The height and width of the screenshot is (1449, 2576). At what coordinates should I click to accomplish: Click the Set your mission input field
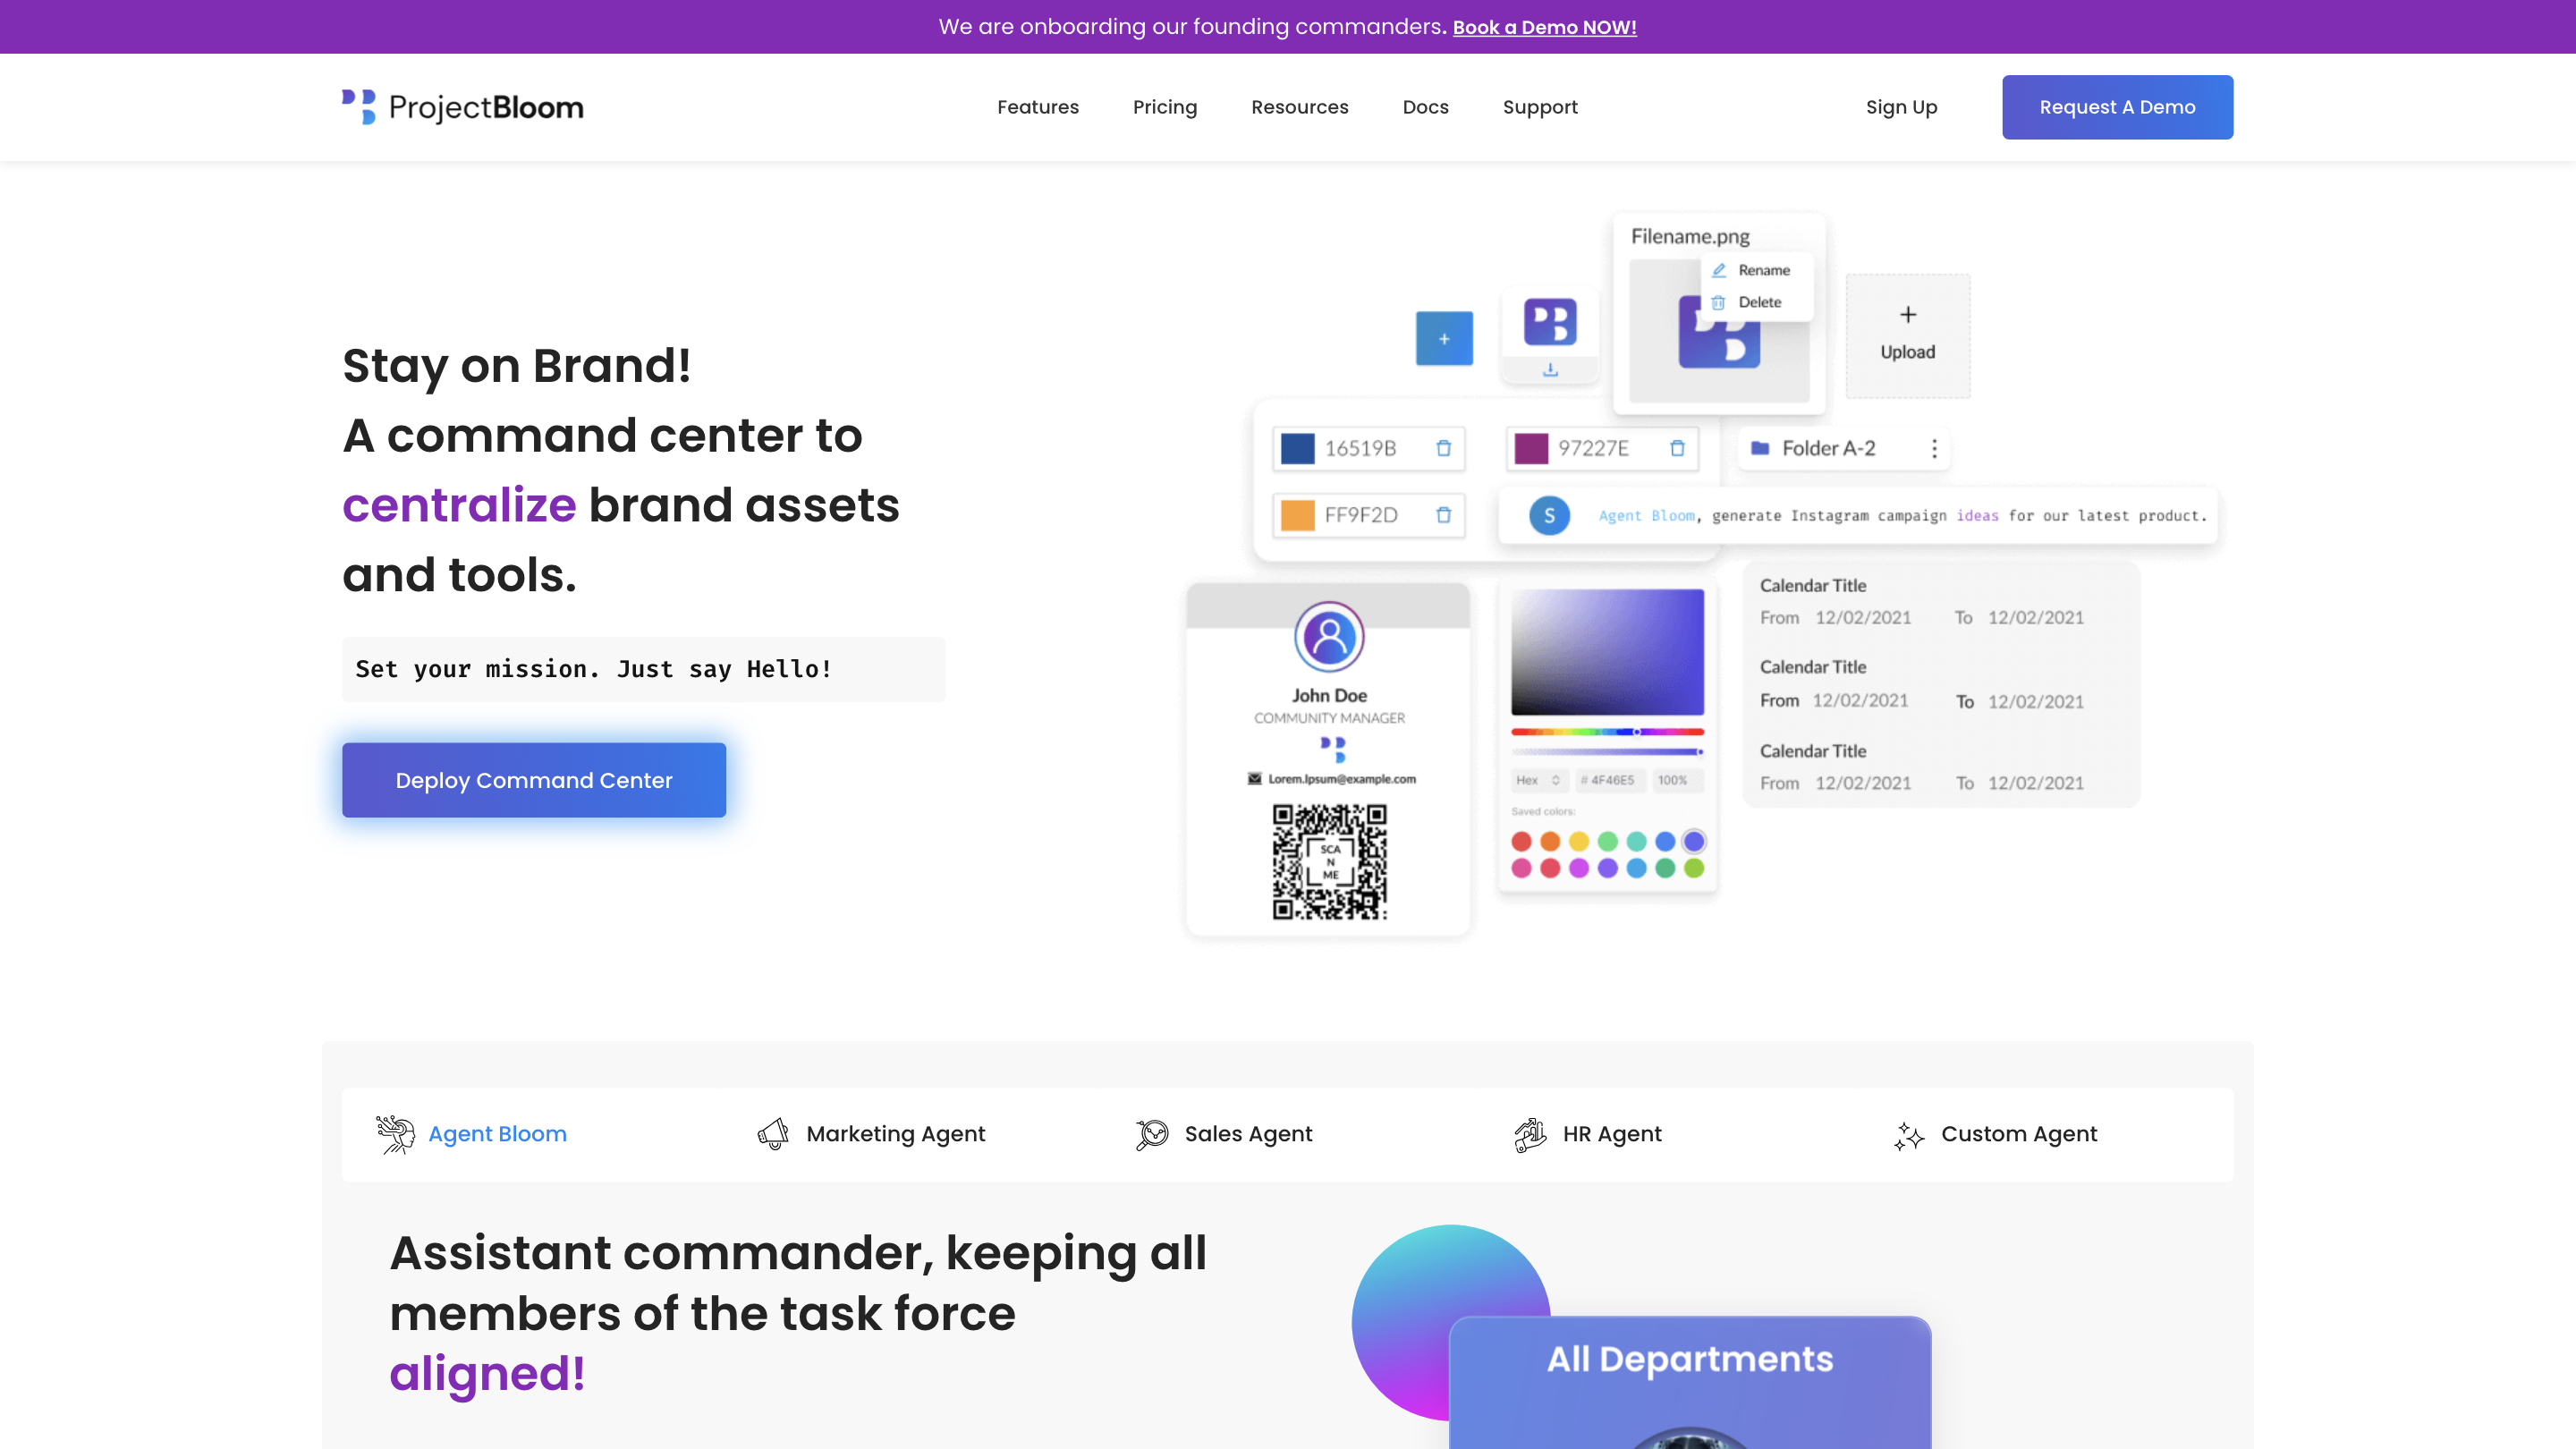643,668
